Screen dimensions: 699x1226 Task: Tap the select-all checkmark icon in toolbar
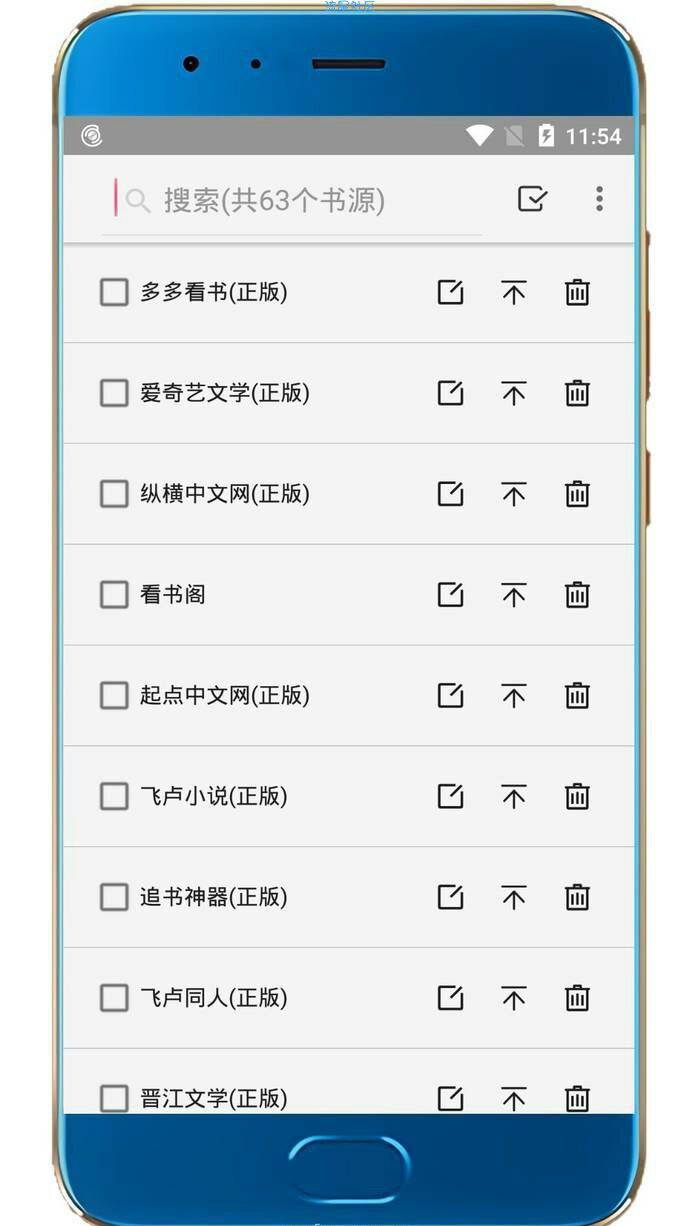click(532, 199)
